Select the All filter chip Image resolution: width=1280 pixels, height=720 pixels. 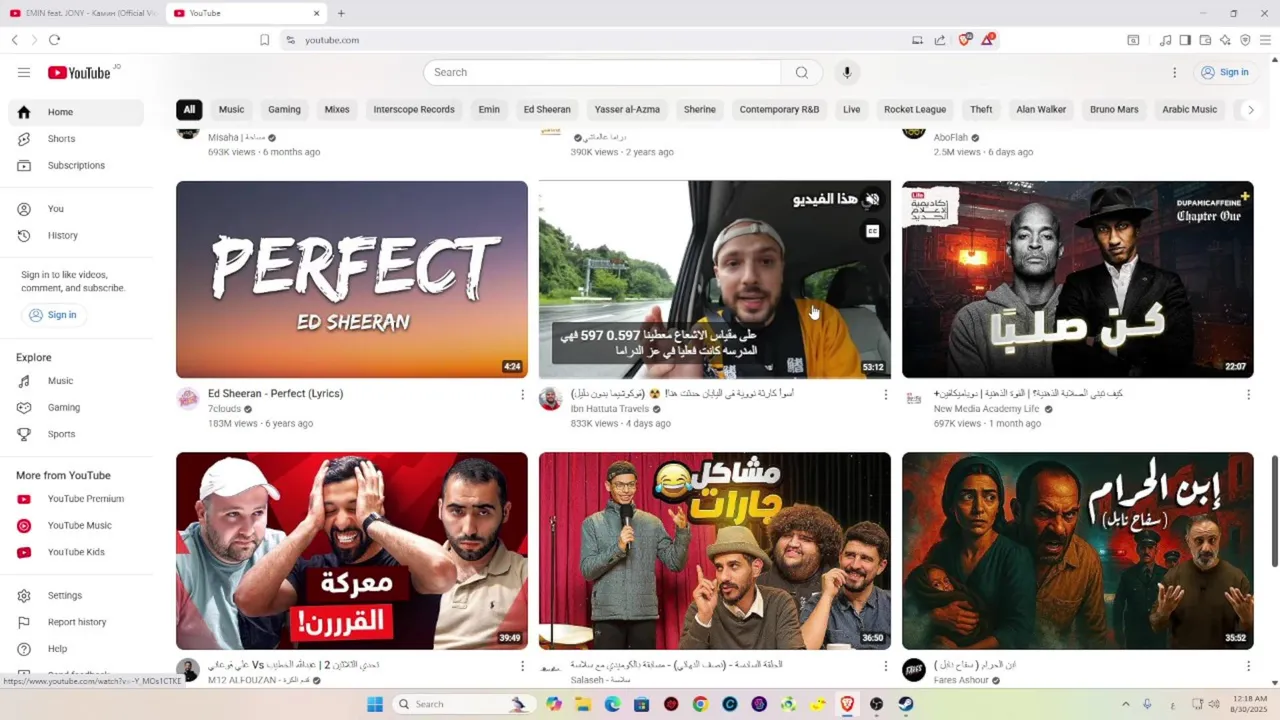pyautogui.click(x=189, y=110)
